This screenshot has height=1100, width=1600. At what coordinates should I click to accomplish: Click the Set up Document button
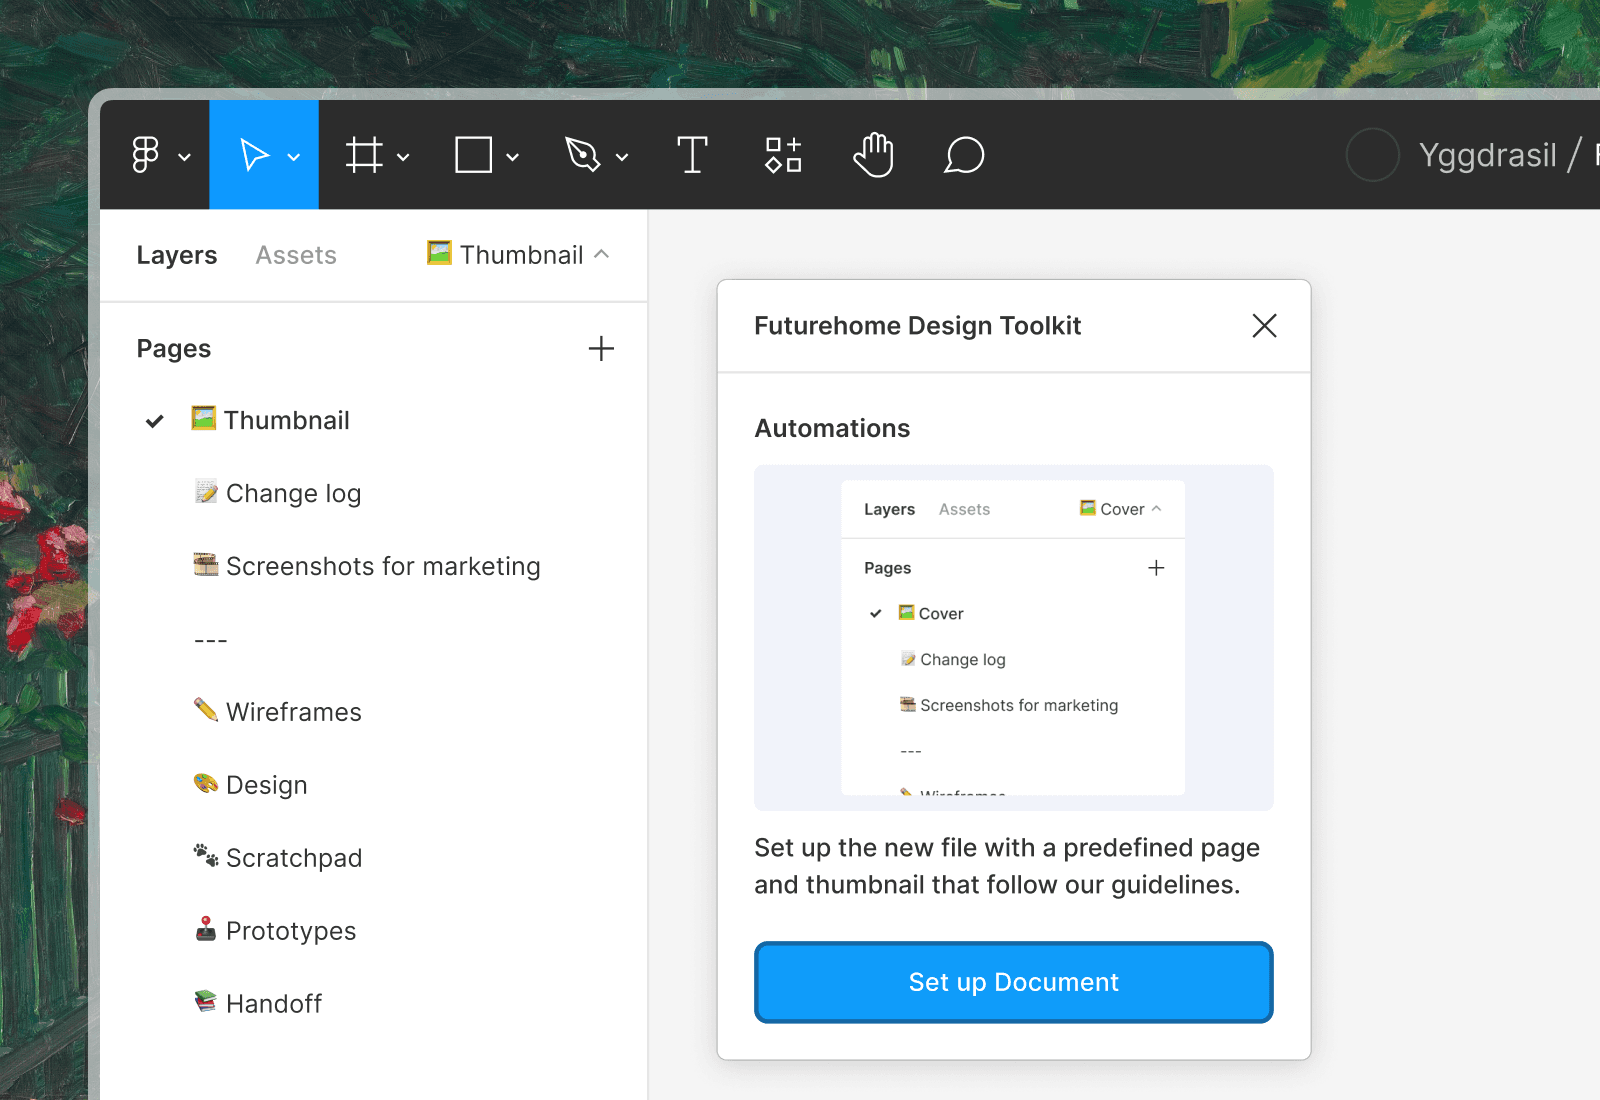coord(1014,982)
